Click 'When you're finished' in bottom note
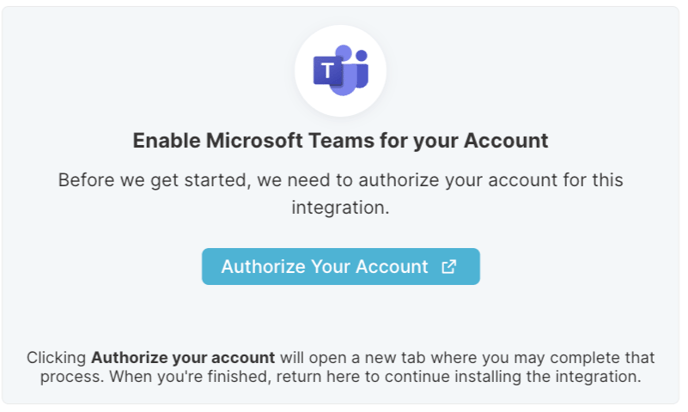The image size is (688, 412). (x=189, y=376)
